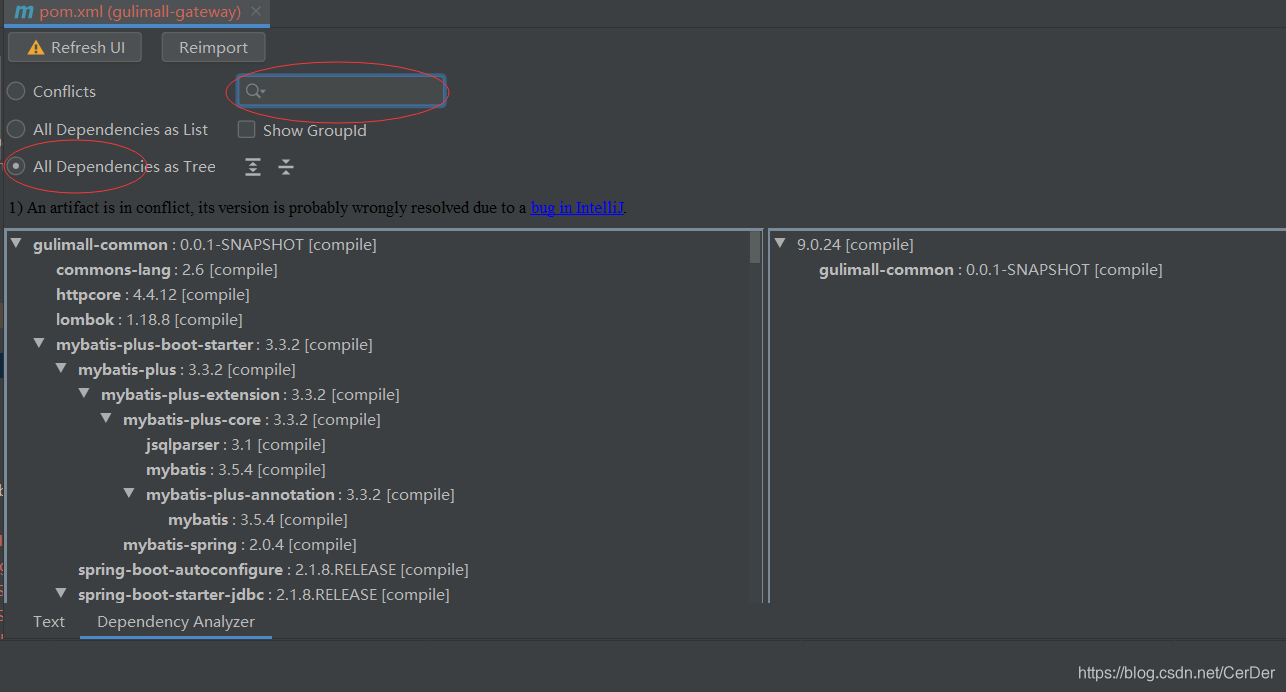Select the 9.0.24 [compile] row text
Viewport: 1286px width, 692px height.
click(855, 244)
